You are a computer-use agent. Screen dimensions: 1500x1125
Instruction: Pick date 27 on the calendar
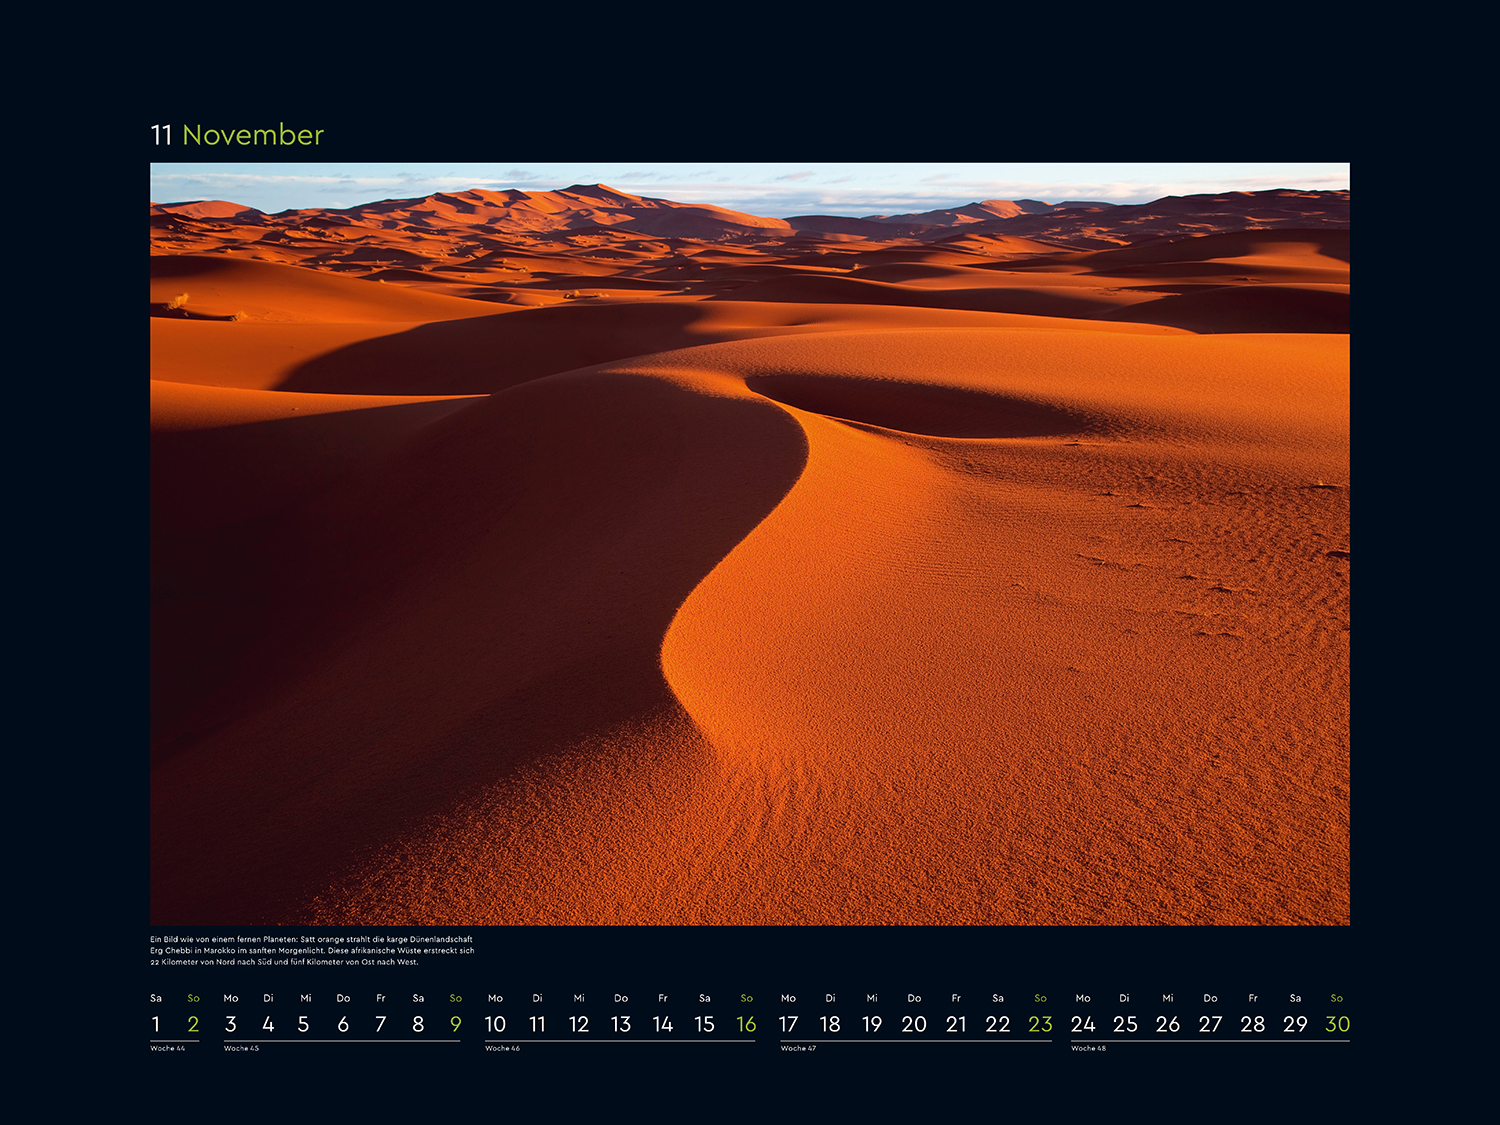(1210, 1024)
